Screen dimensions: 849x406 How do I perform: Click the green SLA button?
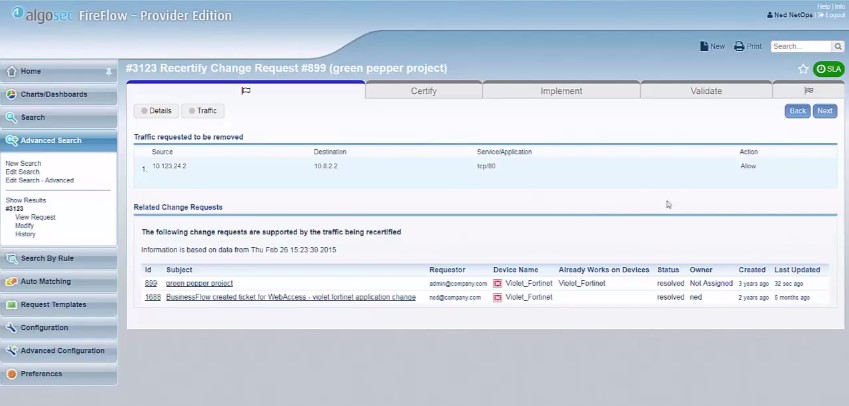click(828, 69)
